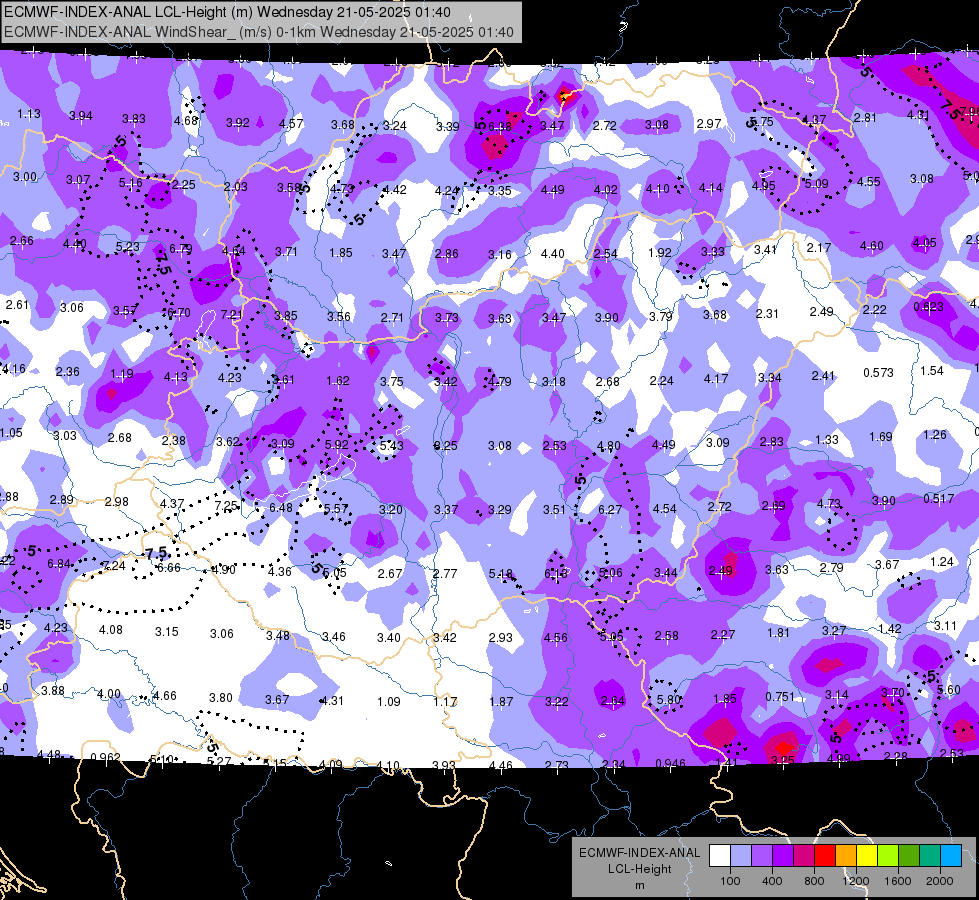Click the legend label 800

814,881
